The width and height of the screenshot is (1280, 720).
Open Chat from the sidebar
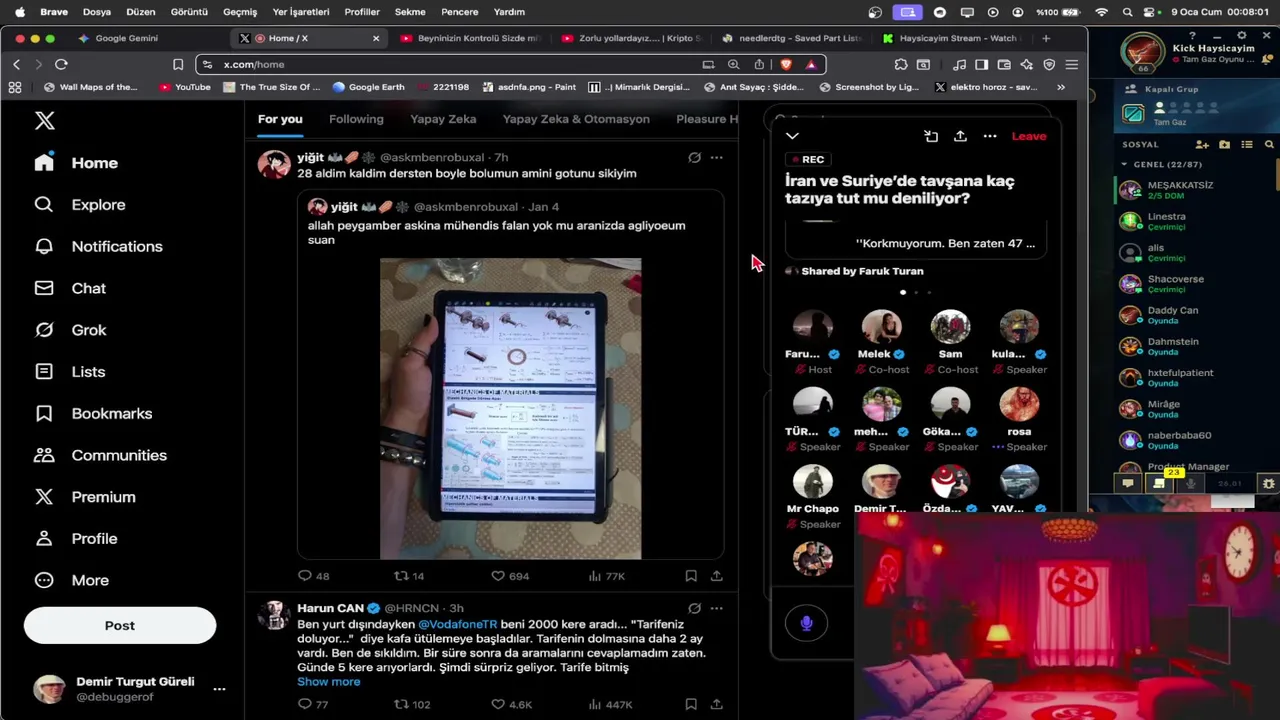(70, 288)
